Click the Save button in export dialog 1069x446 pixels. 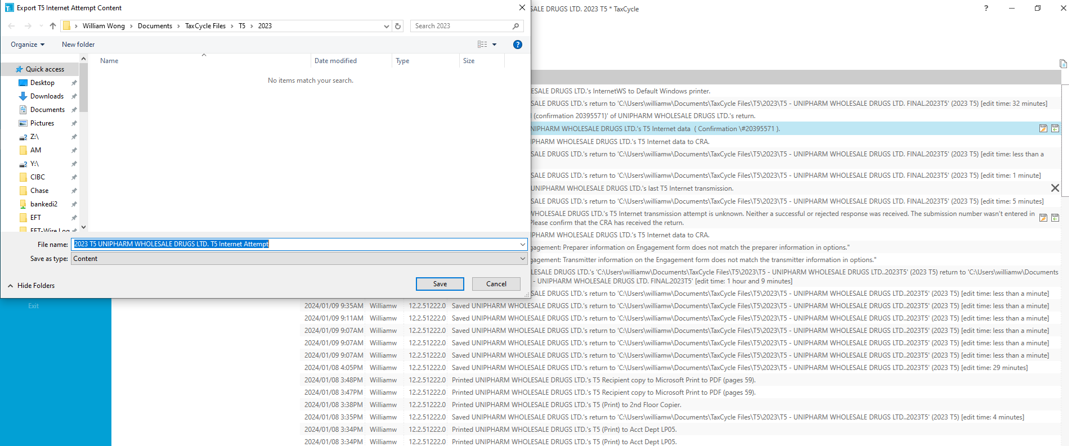[440, 284]
